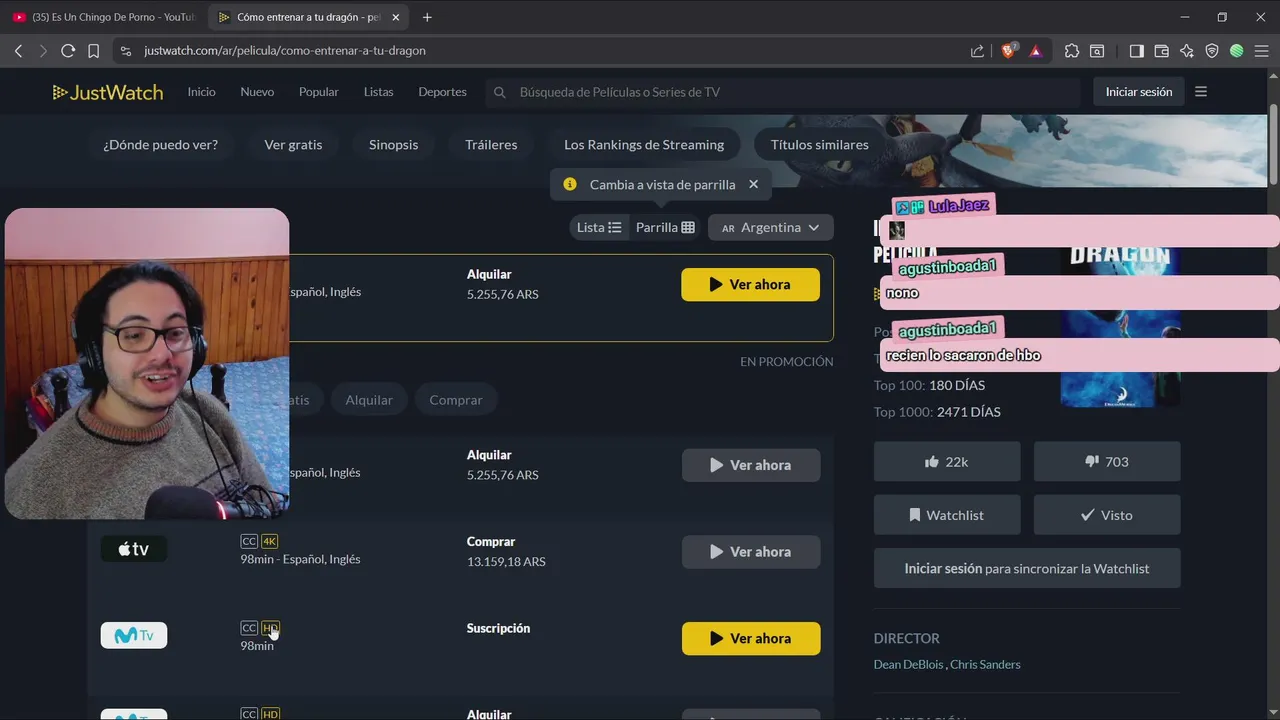Dislike the movie with the 703 thumbs-down
1280x720 pixels.
1107,462
